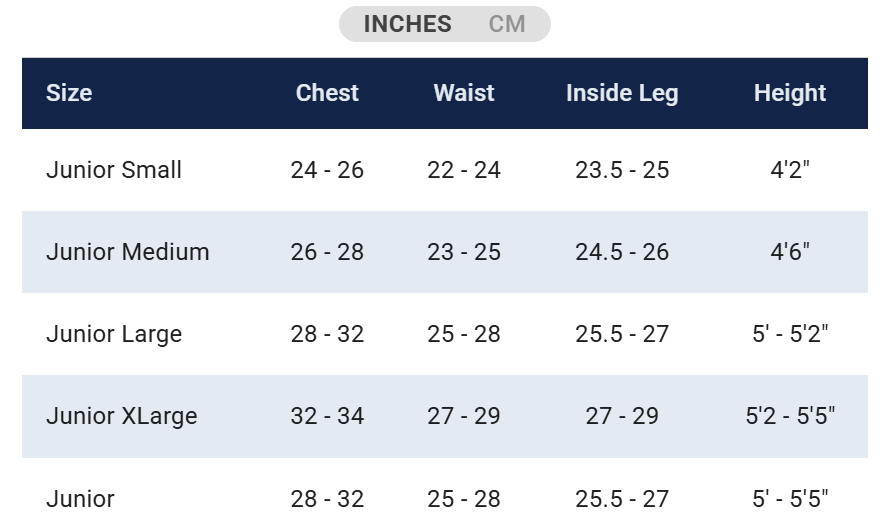
Task: Click the Junior Medium waist value 23 - 25
Action: pyautogui.click(x=464, y=252)
